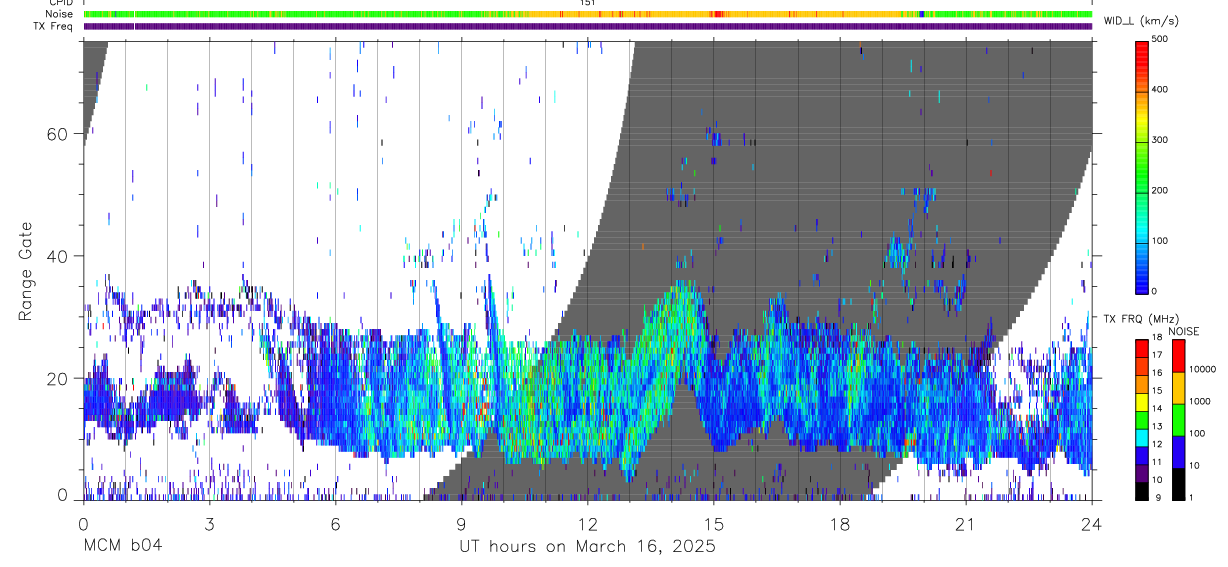
Task: Click the red 18 MHz swatch in TX FRQ legend
Action: coord(1141,349)
